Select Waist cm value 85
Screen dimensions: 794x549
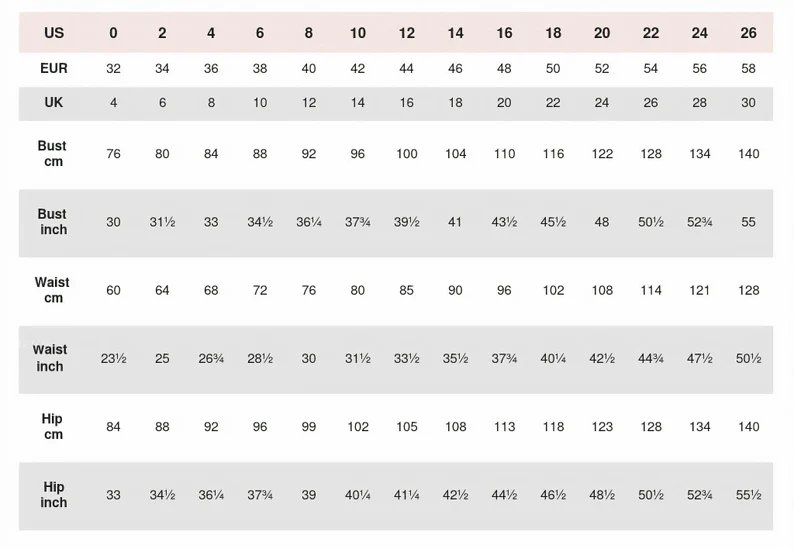pyautogui.click(x=406, y=290)
